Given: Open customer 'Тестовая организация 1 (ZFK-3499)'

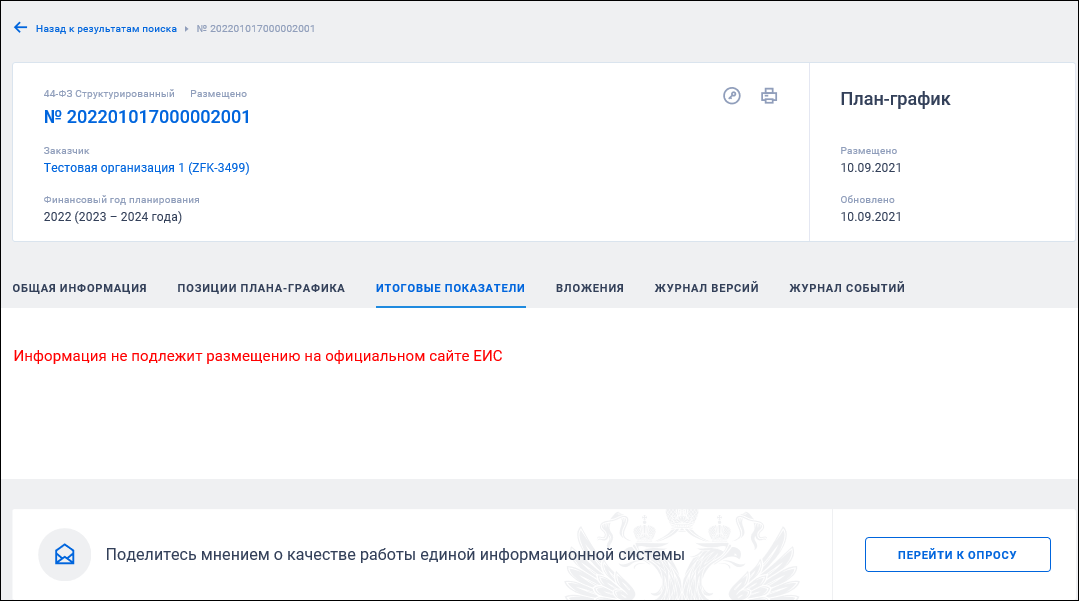Looking at the screenshot, I should (147, 168).
